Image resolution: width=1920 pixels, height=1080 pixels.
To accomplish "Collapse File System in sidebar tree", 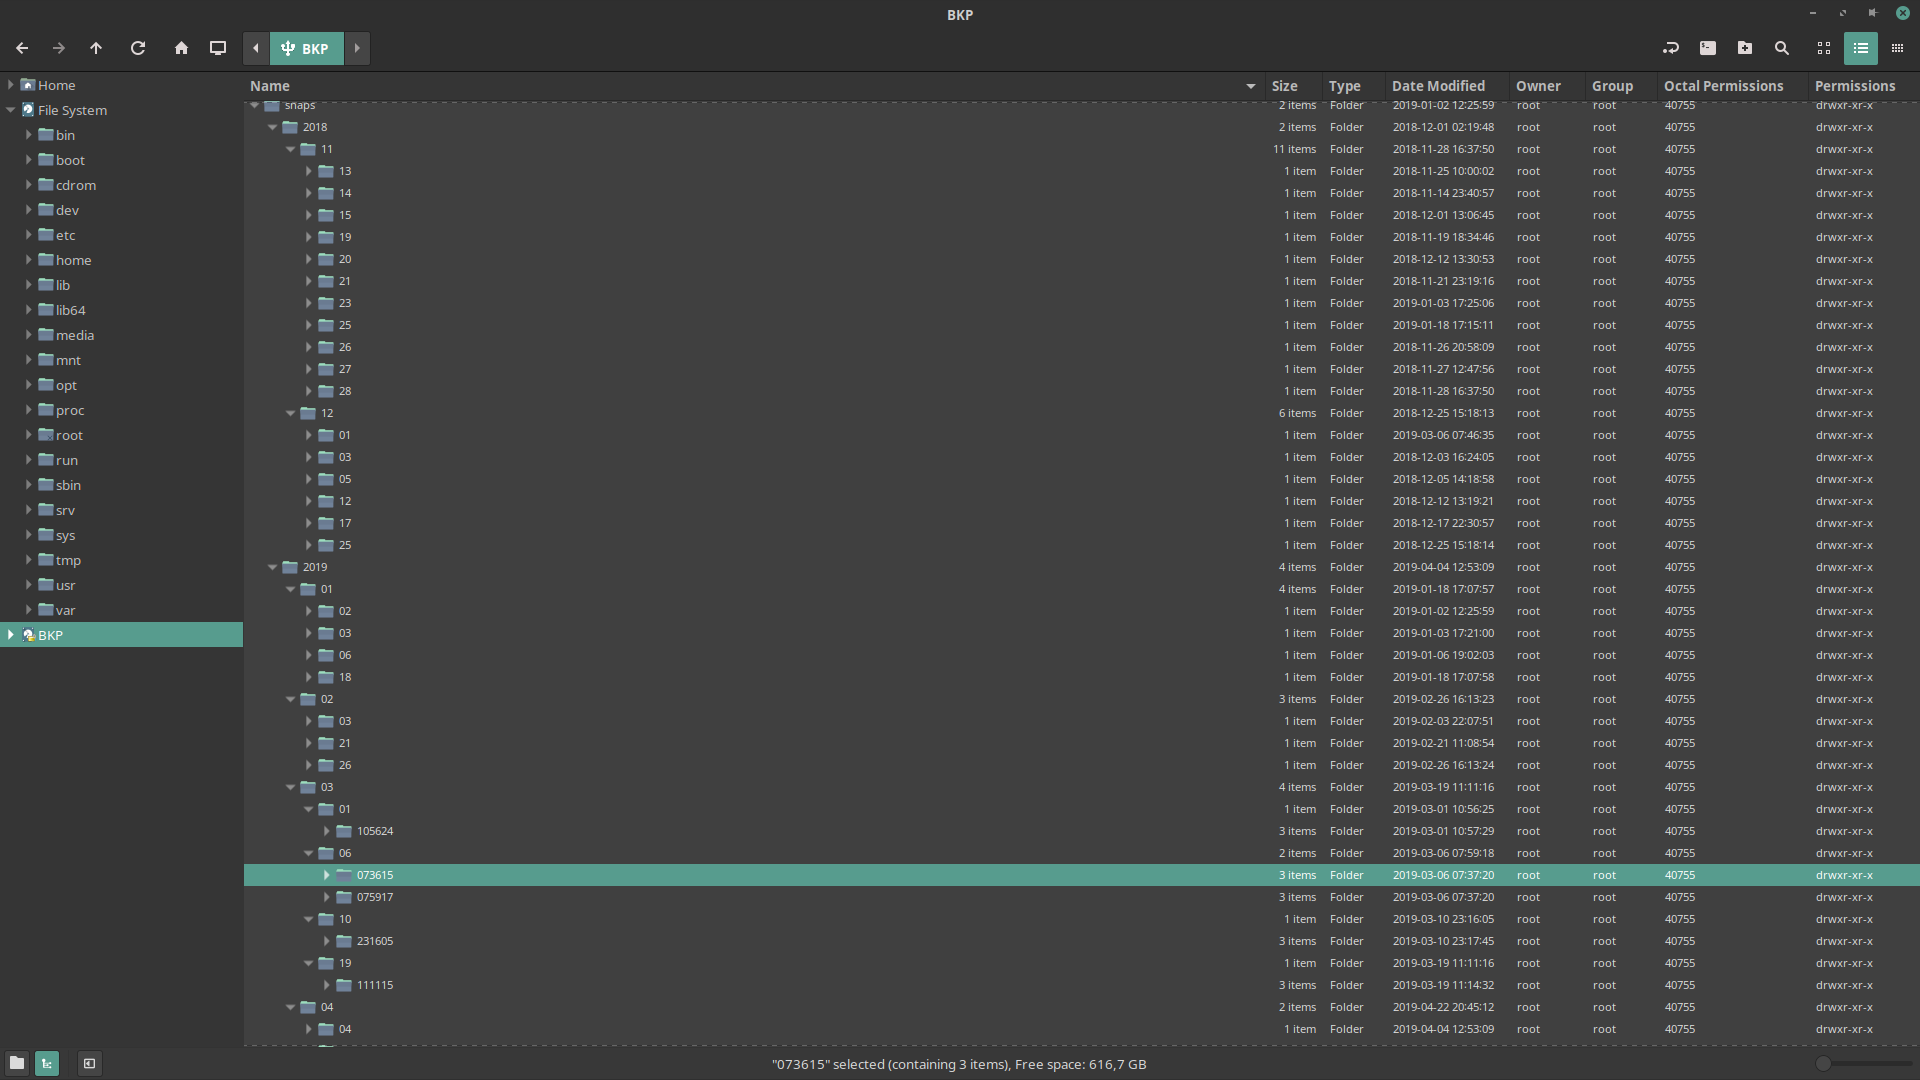I will [x=11, y=110].
